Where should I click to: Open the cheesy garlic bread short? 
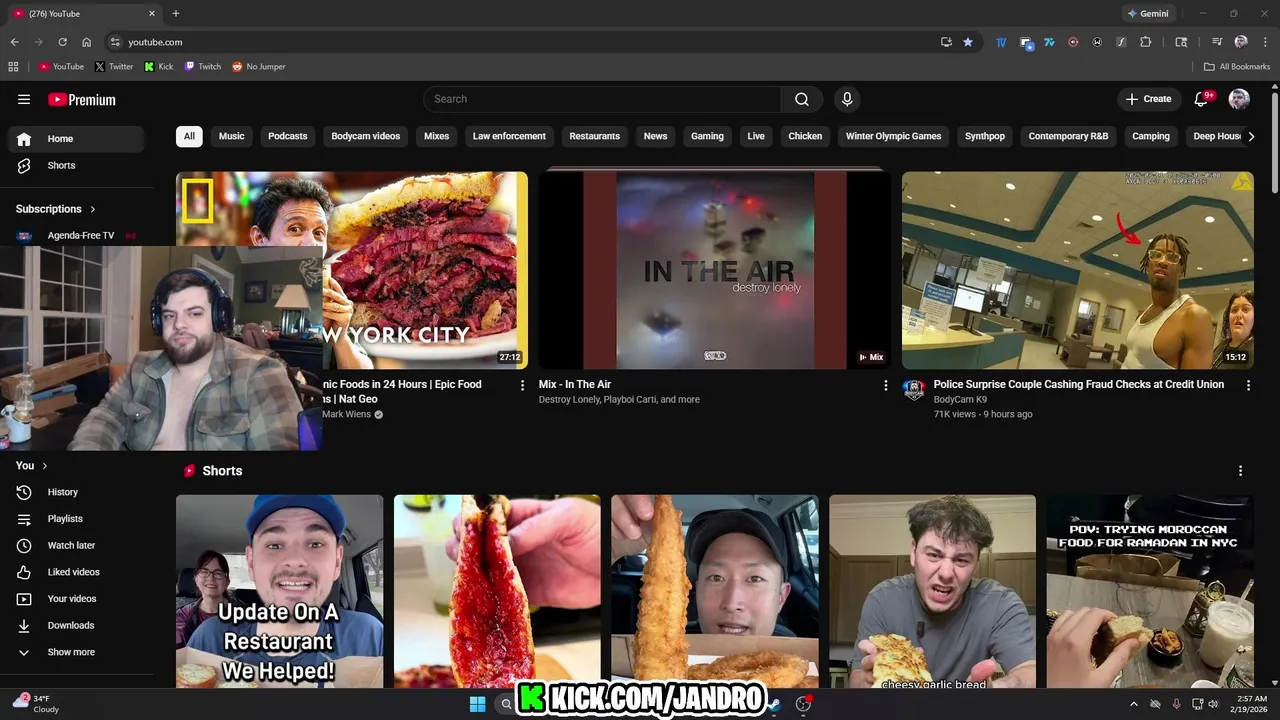click(x=932, y=591)
